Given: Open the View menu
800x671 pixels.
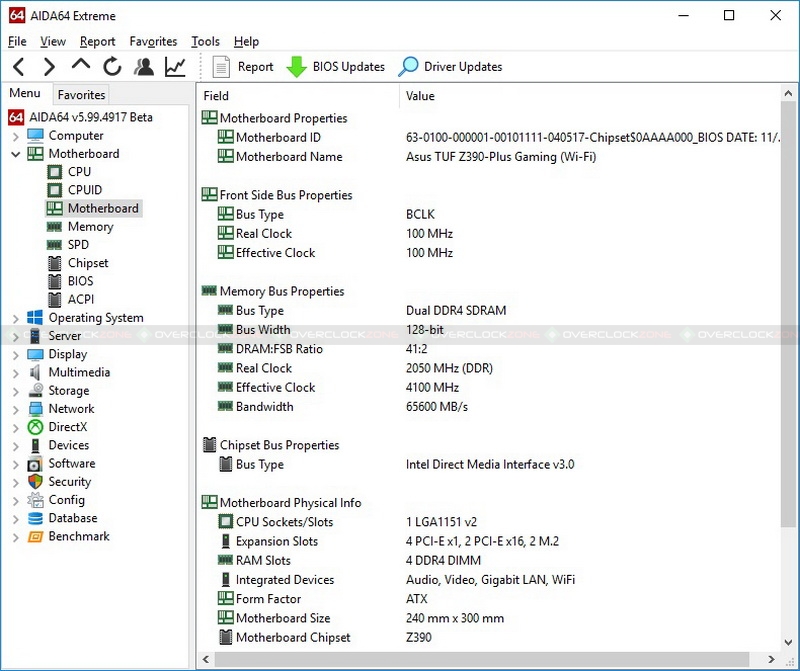Looking at the screenshot, I should coord(53,41).
